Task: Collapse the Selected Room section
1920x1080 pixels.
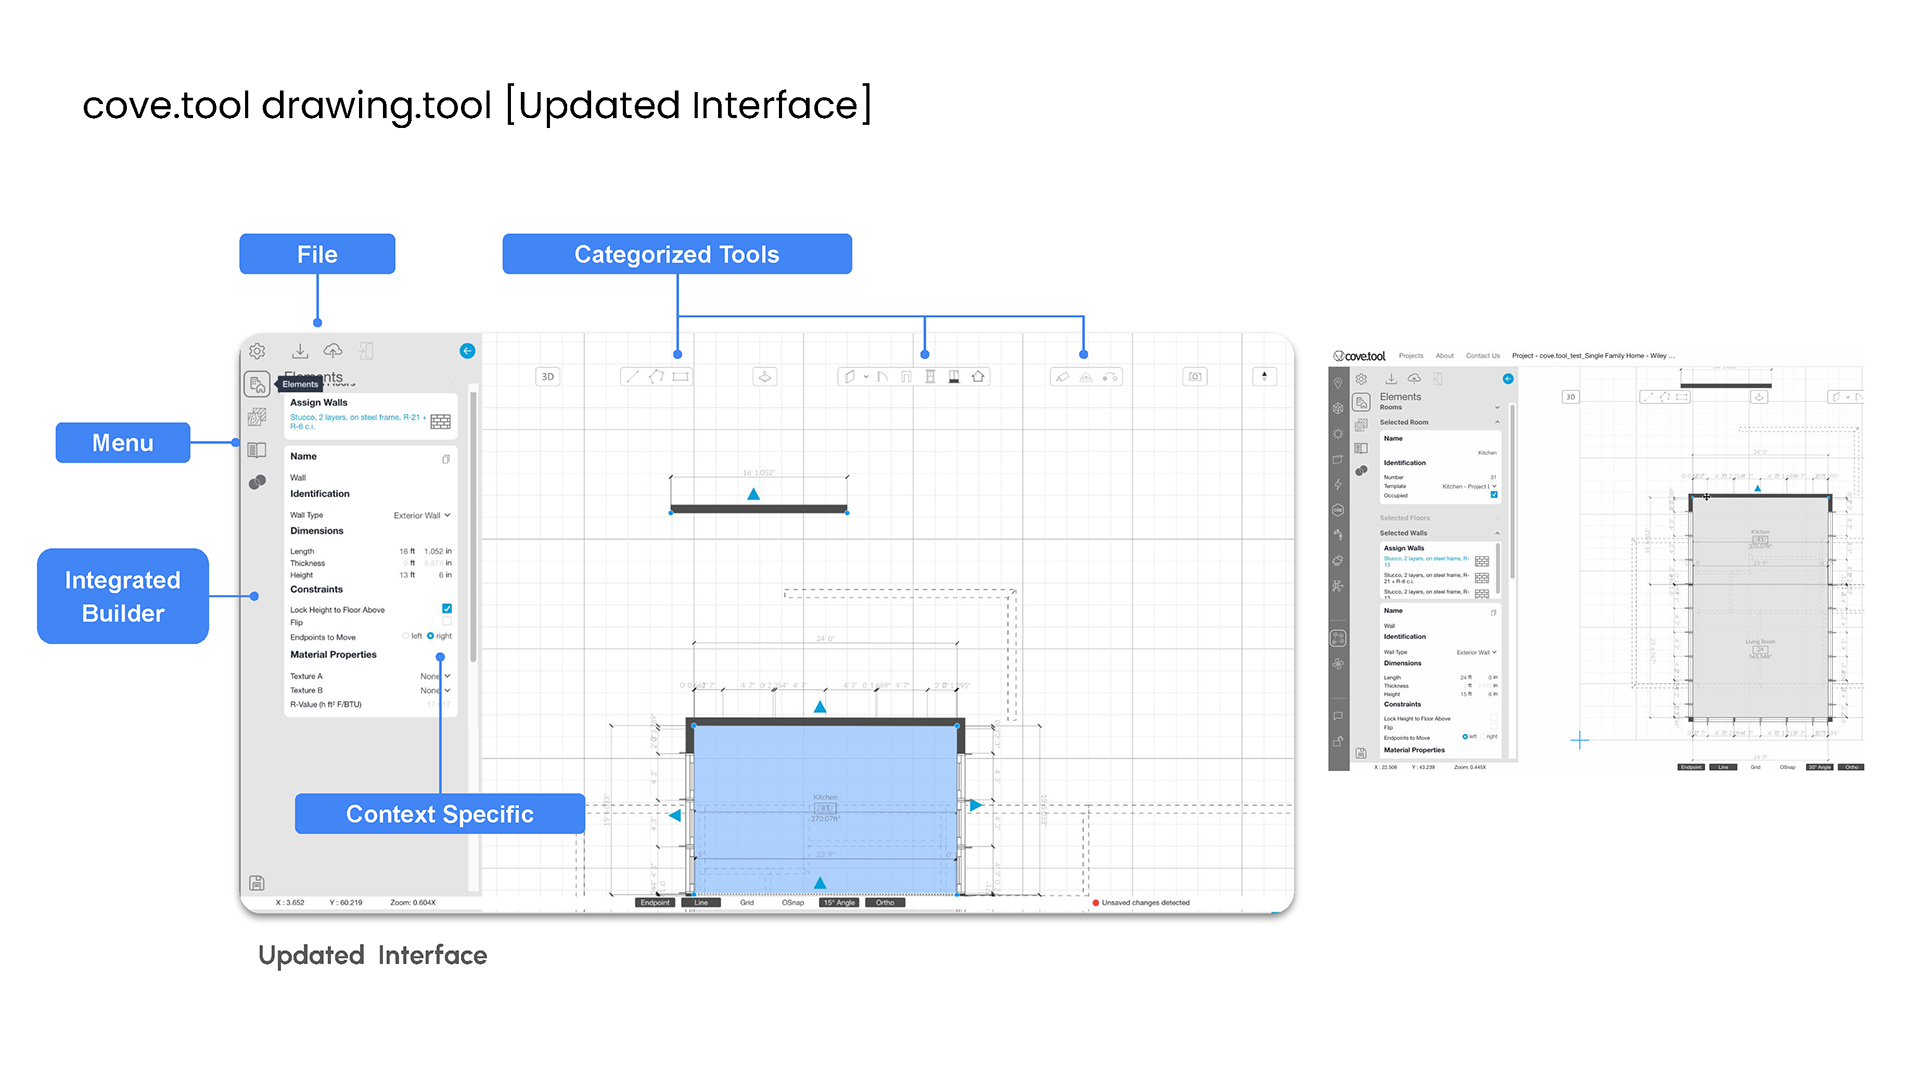Action: point(1497,422)
